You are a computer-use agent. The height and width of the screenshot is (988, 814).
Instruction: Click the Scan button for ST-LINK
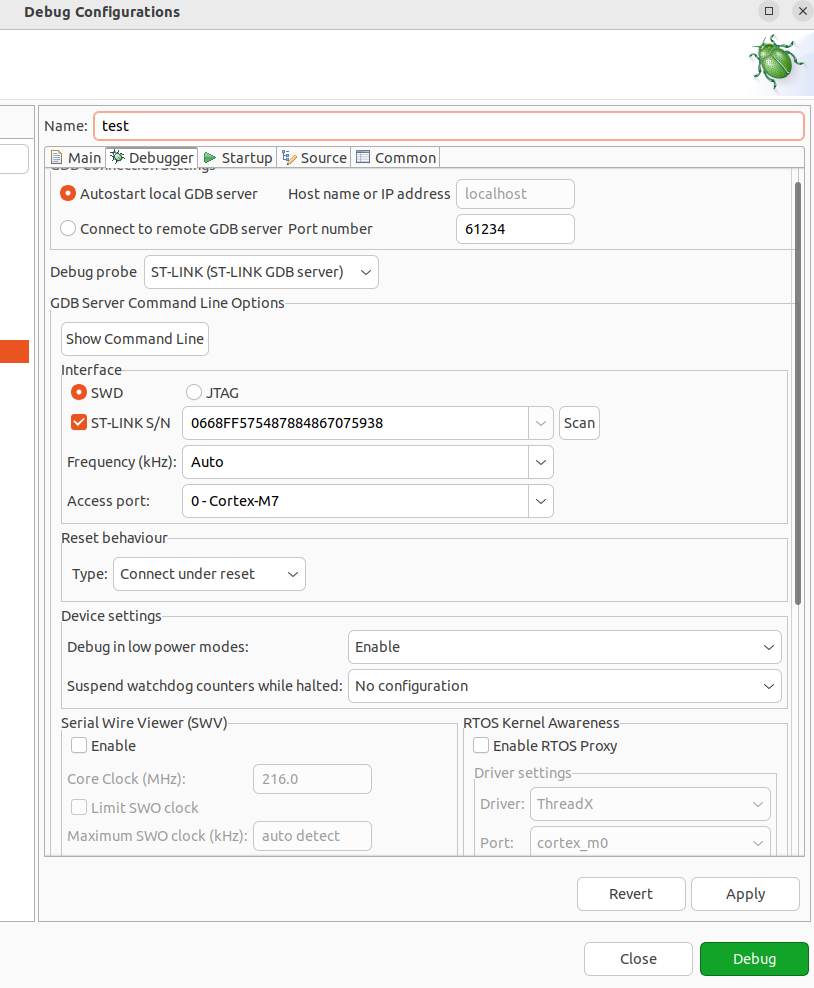579,423
